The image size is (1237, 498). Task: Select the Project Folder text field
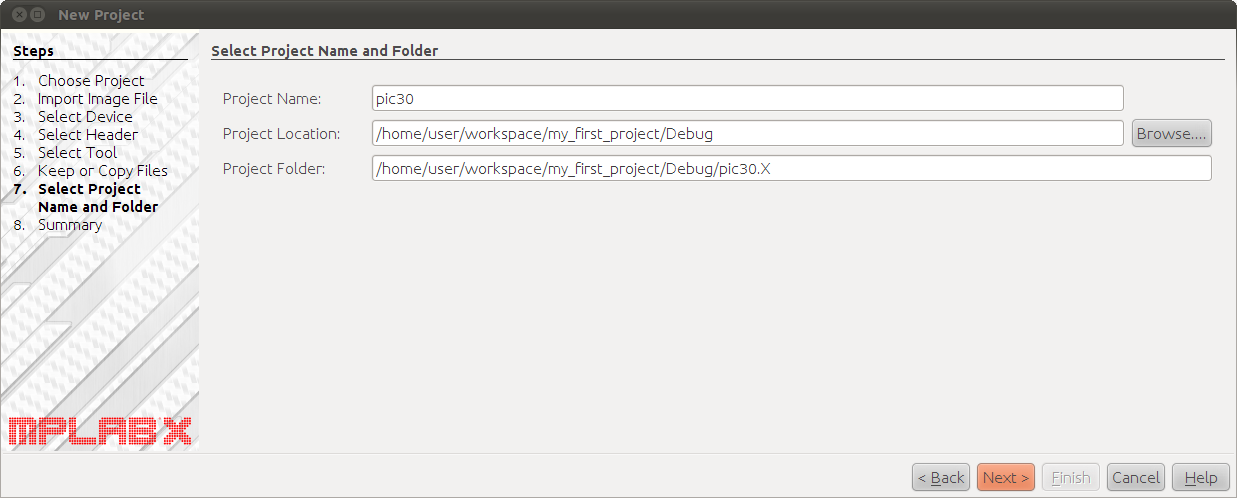pyautogui.click(x=792, y=168)
